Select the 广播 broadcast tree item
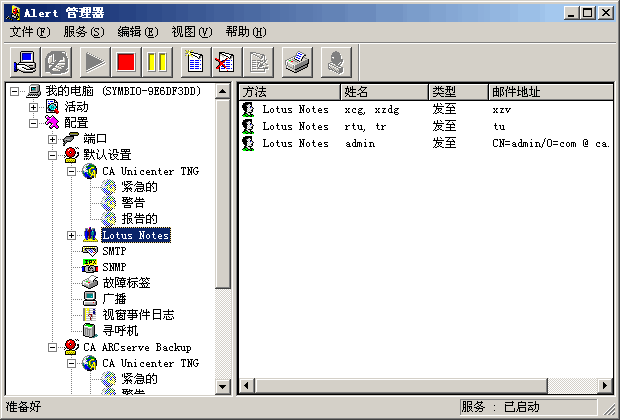 pyautogui.click(x=114, y=299)
